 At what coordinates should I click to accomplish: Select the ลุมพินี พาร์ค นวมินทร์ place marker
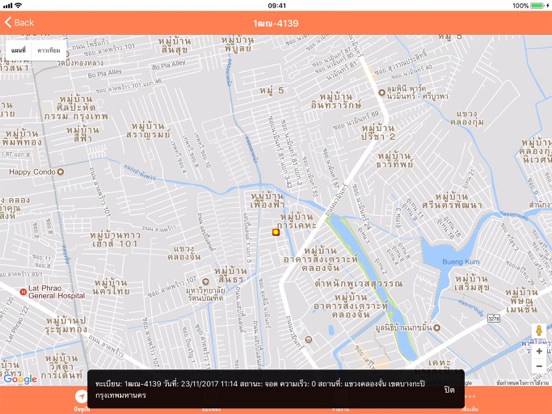pos(382,92)
